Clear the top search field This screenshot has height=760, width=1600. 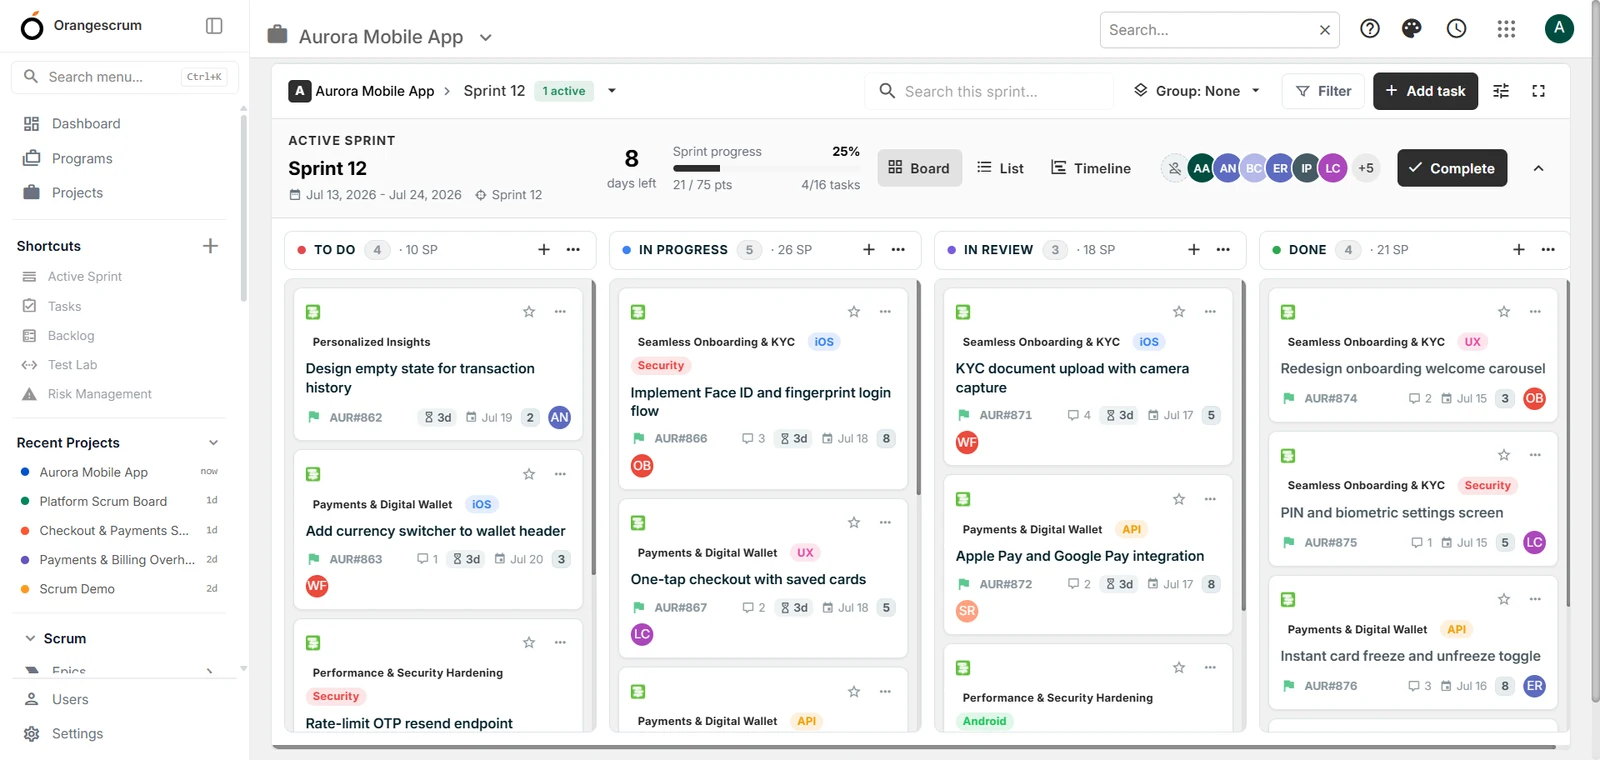1325,30
